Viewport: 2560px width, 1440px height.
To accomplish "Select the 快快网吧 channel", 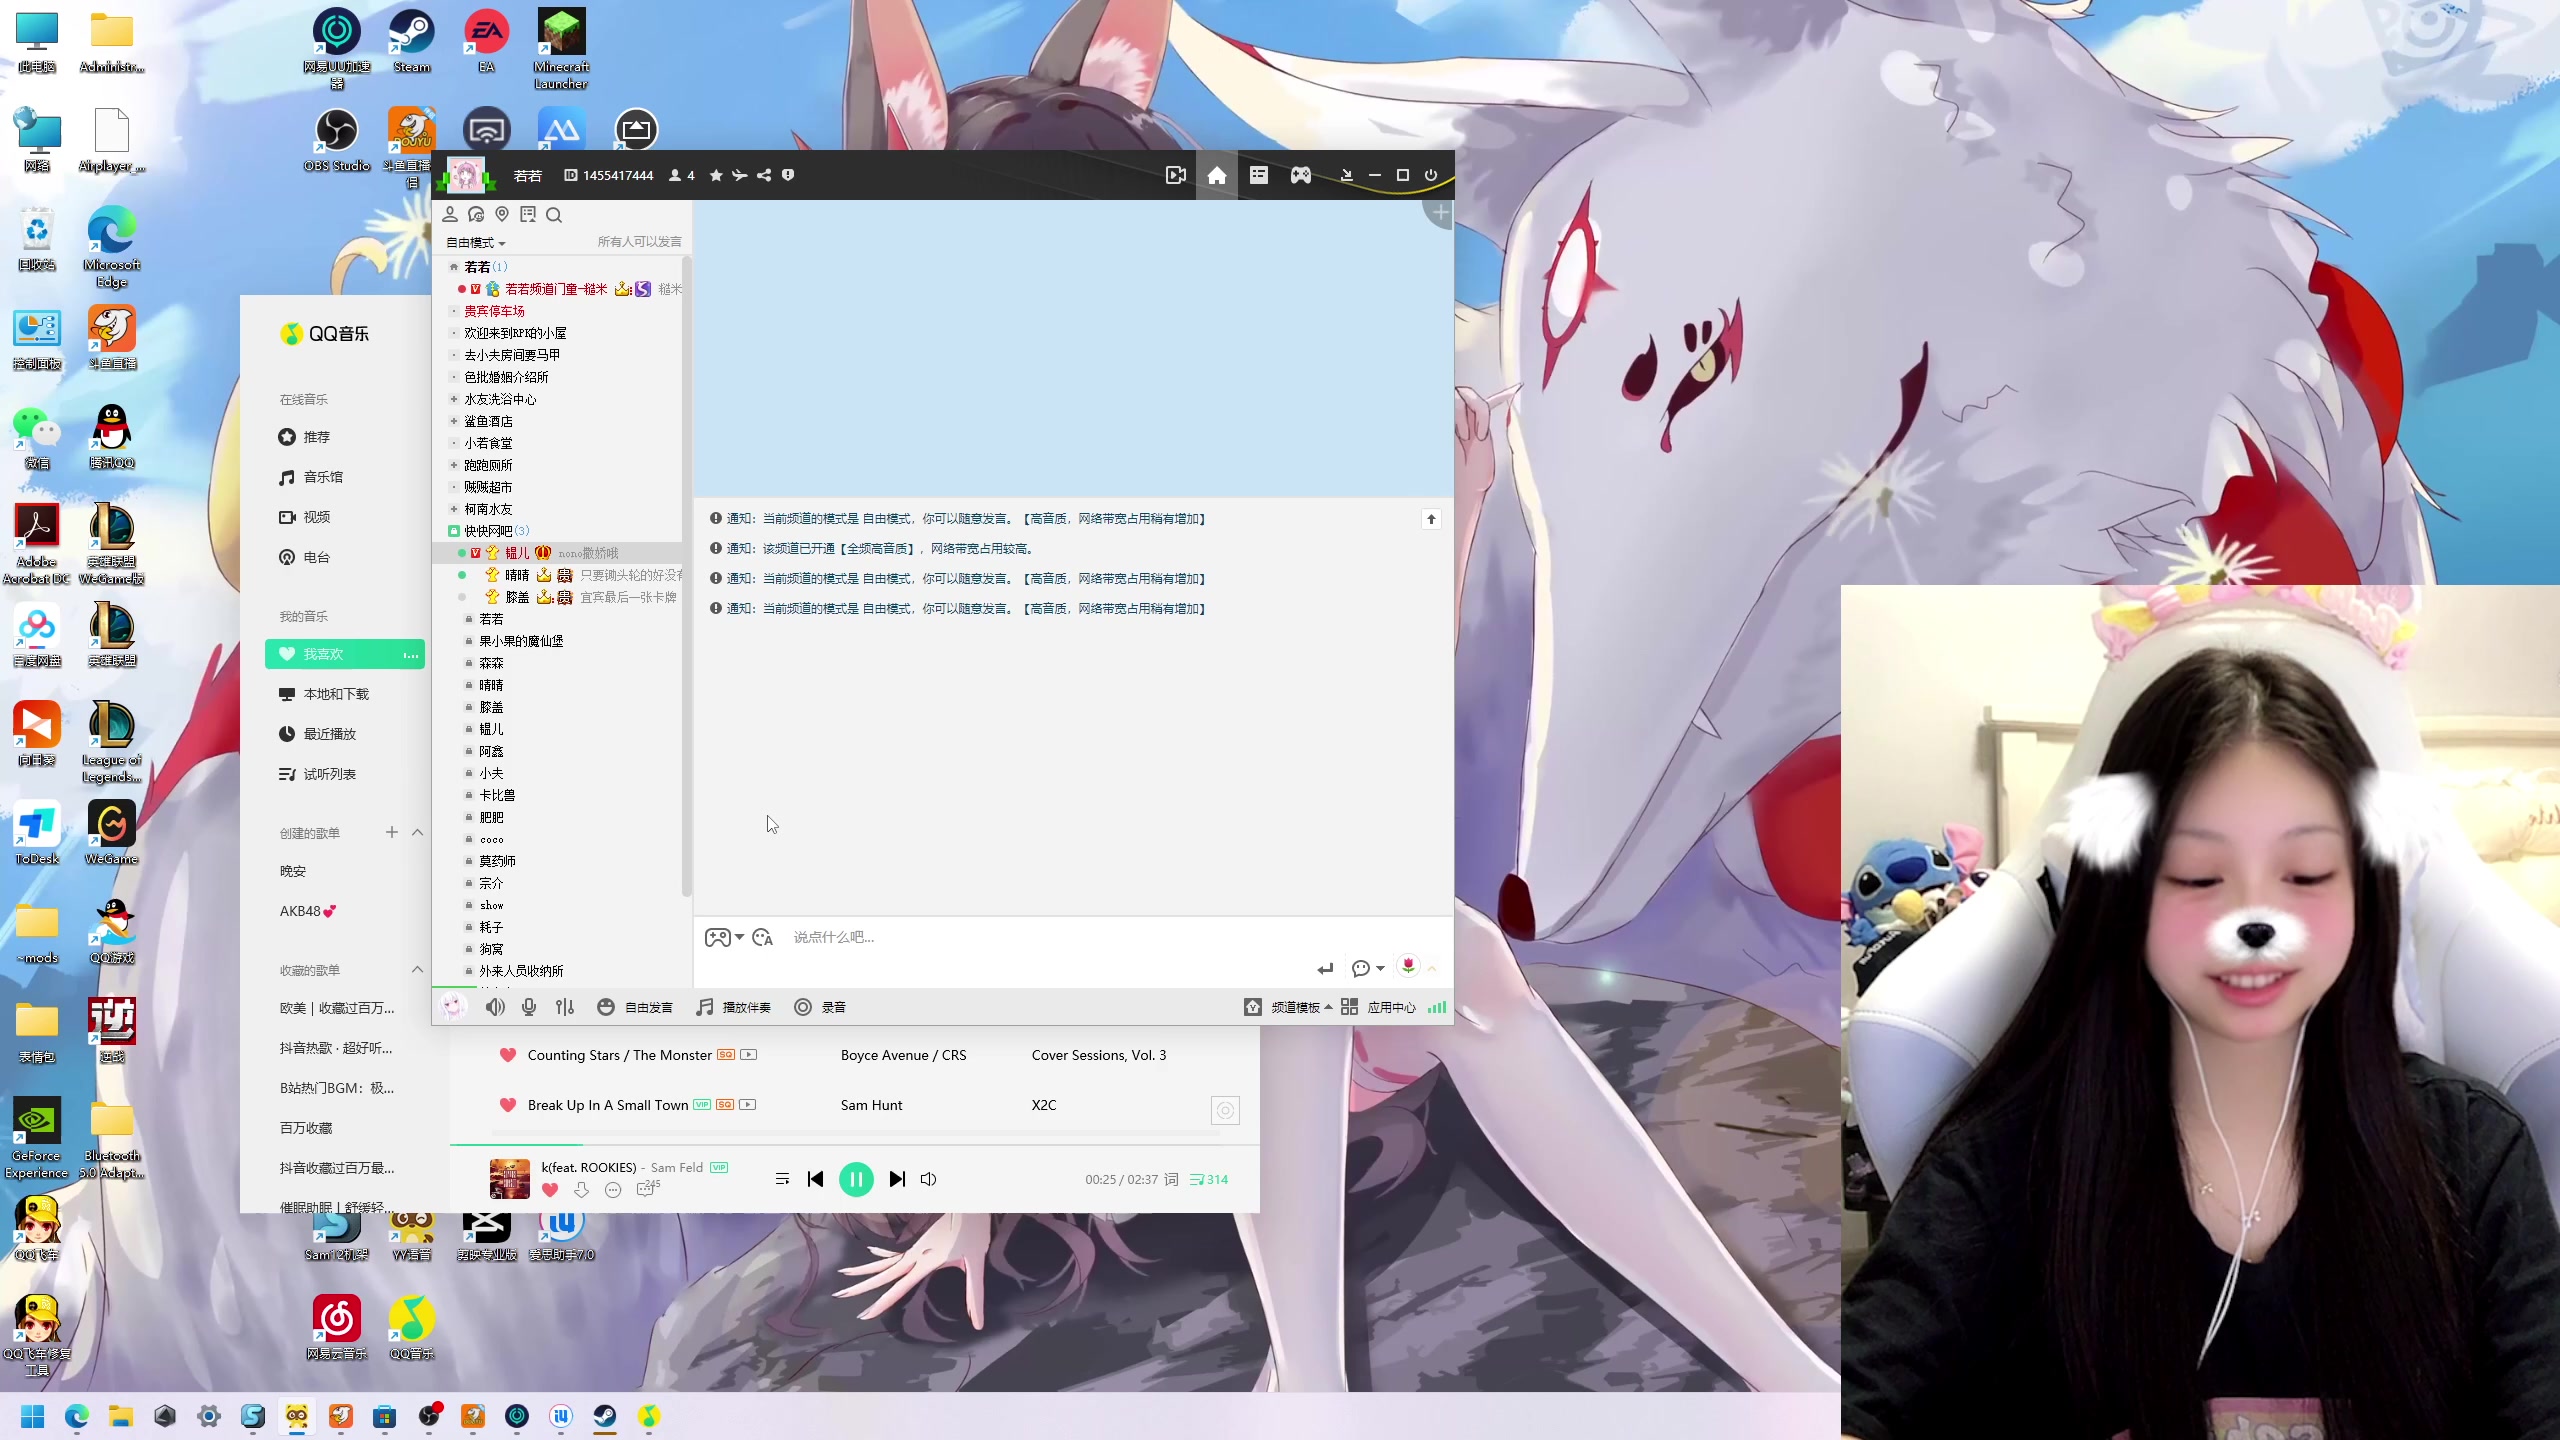I will point(488,531).
